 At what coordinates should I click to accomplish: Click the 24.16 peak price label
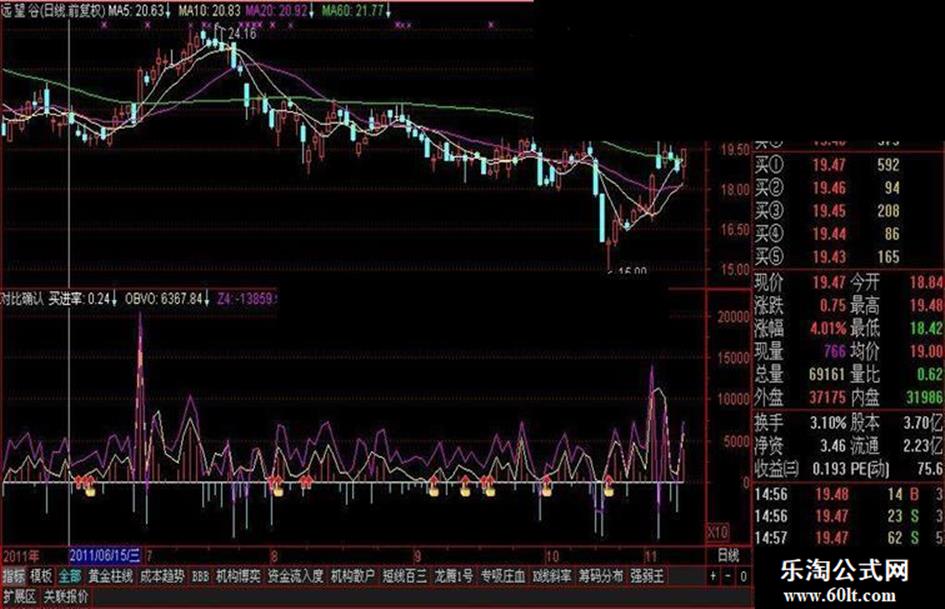(x=242, y=34)
